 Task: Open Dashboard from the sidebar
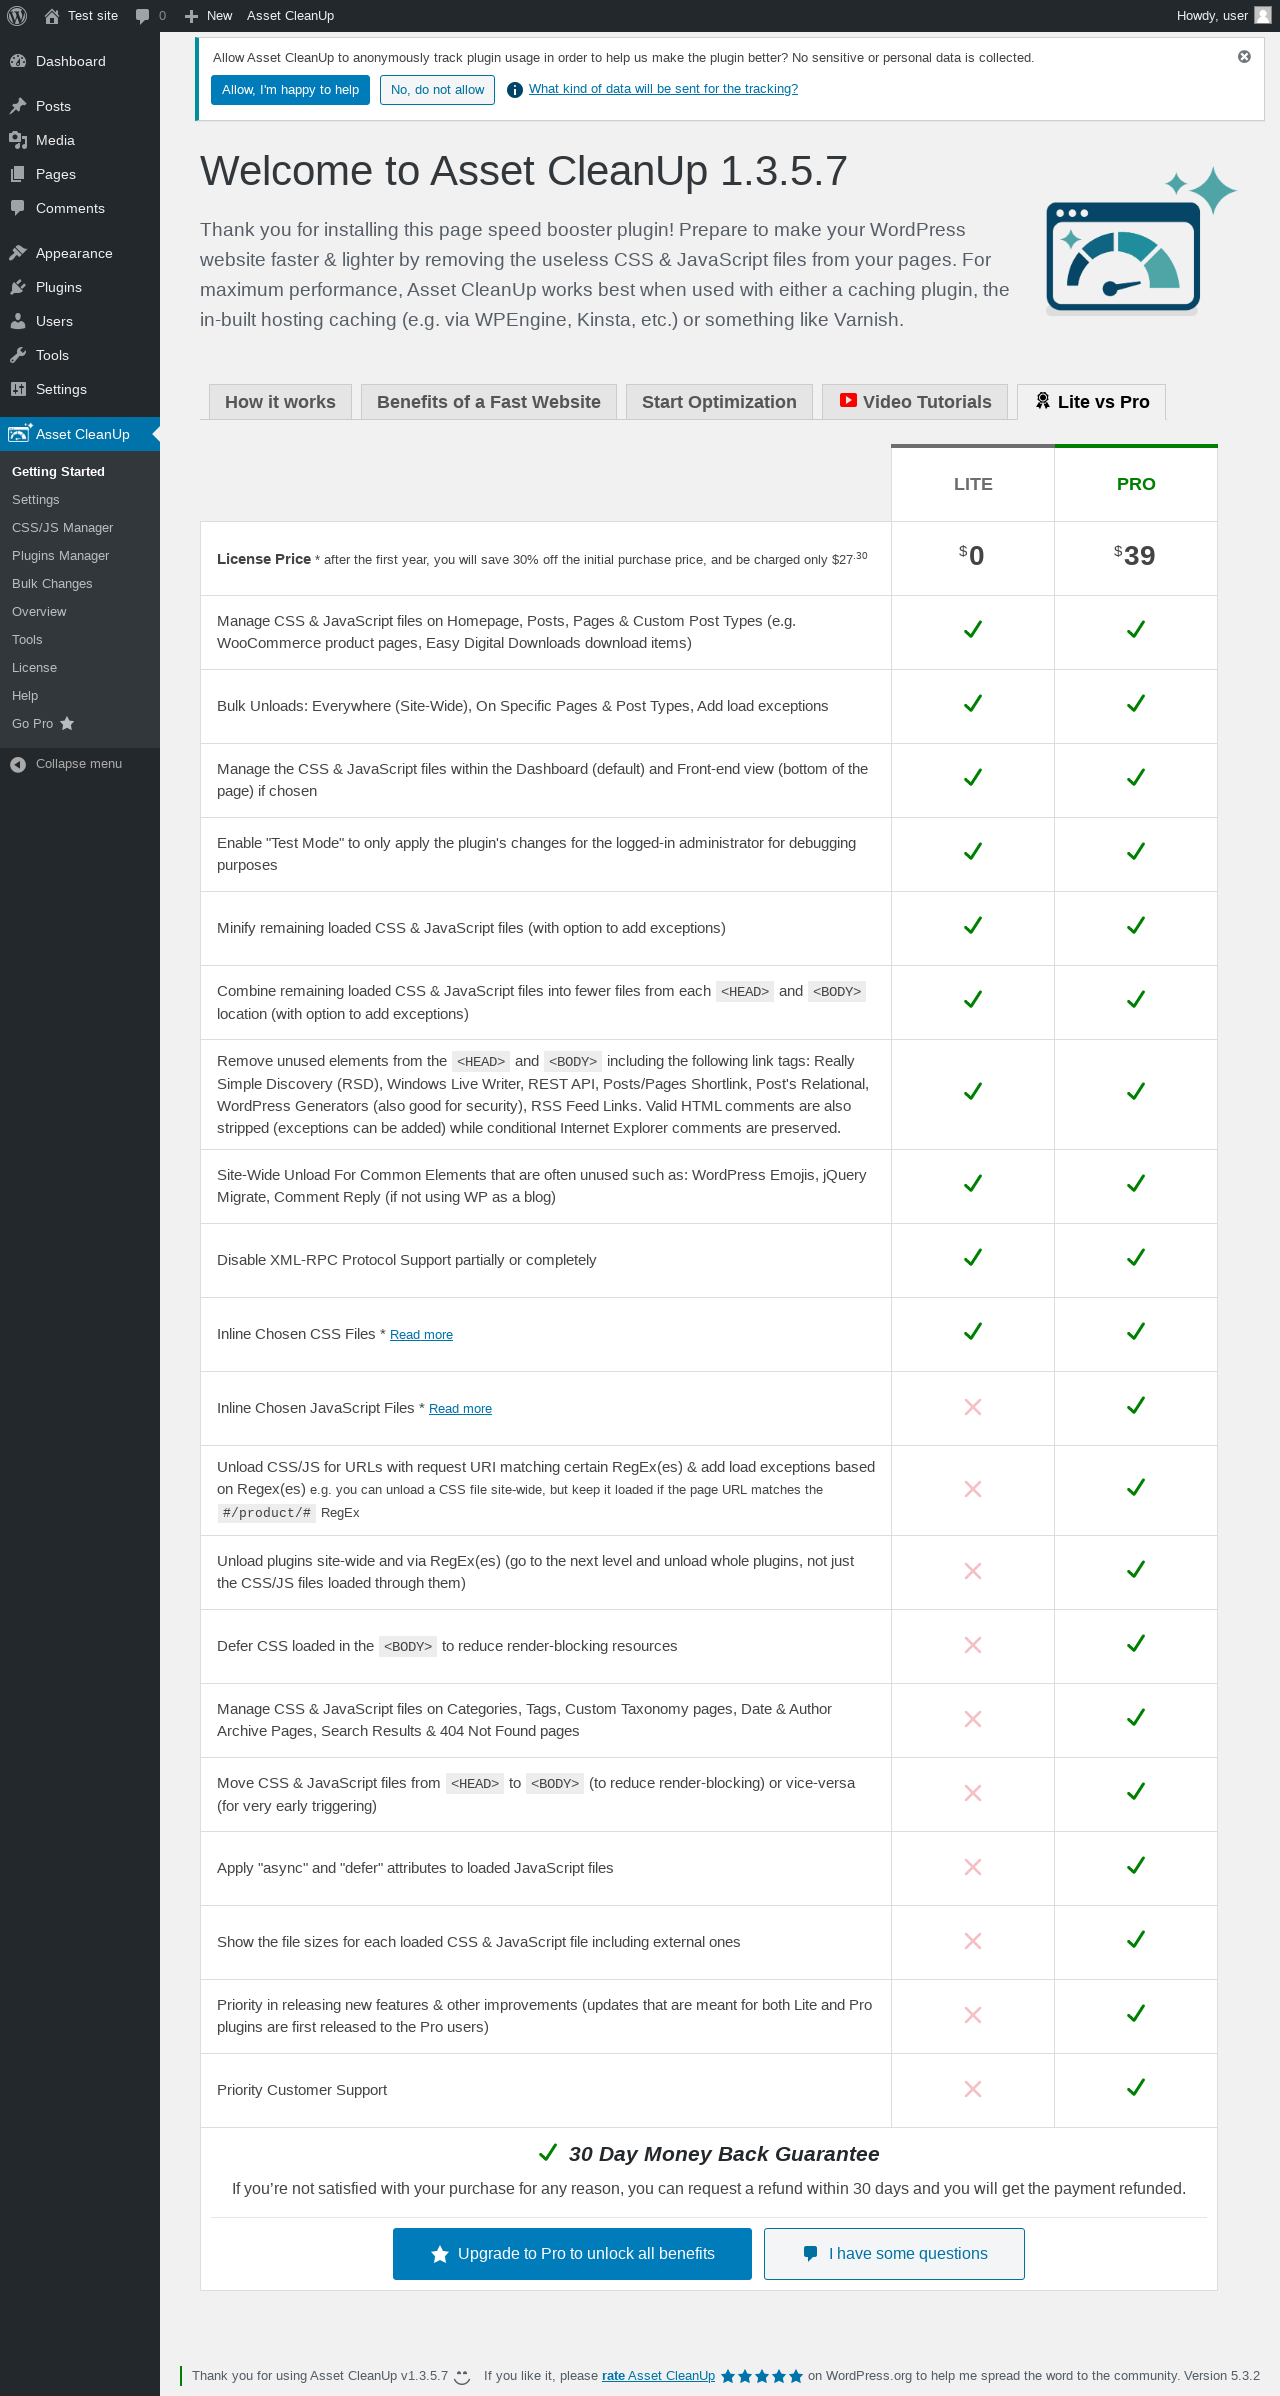pos(80,61)
